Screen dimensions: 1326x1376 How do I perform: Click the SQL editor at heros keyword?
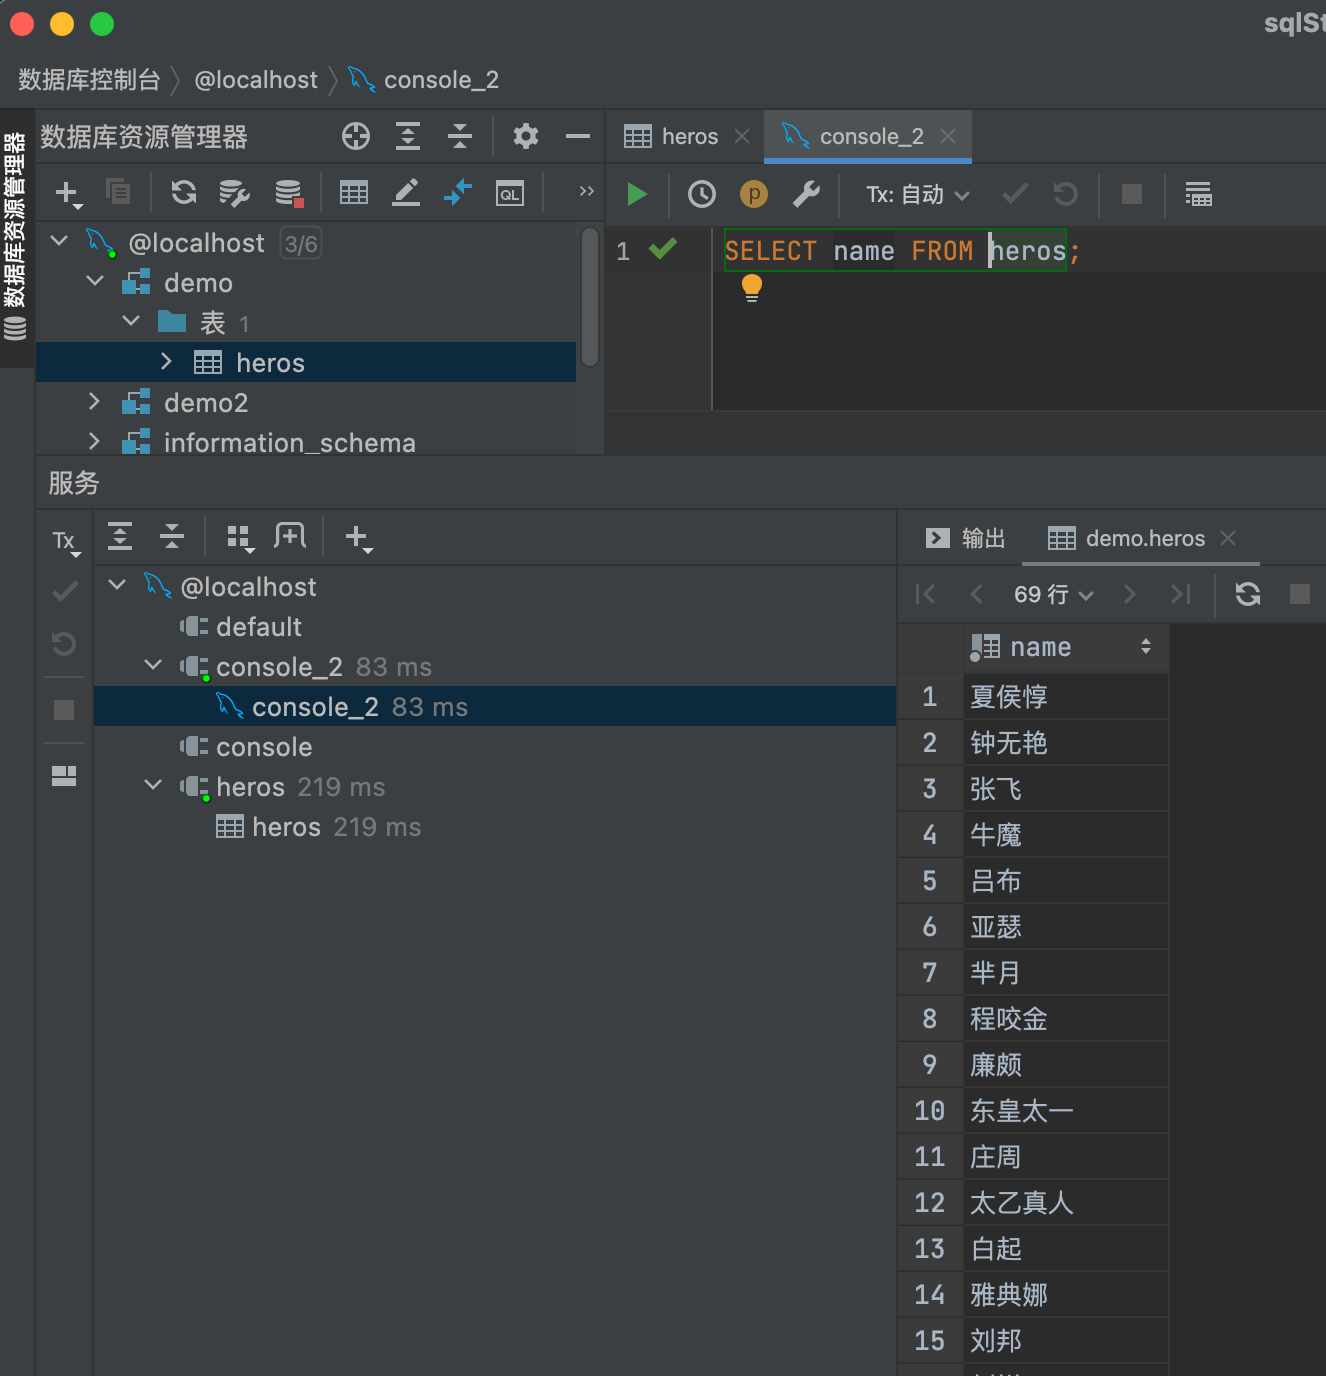[1028, 251]
